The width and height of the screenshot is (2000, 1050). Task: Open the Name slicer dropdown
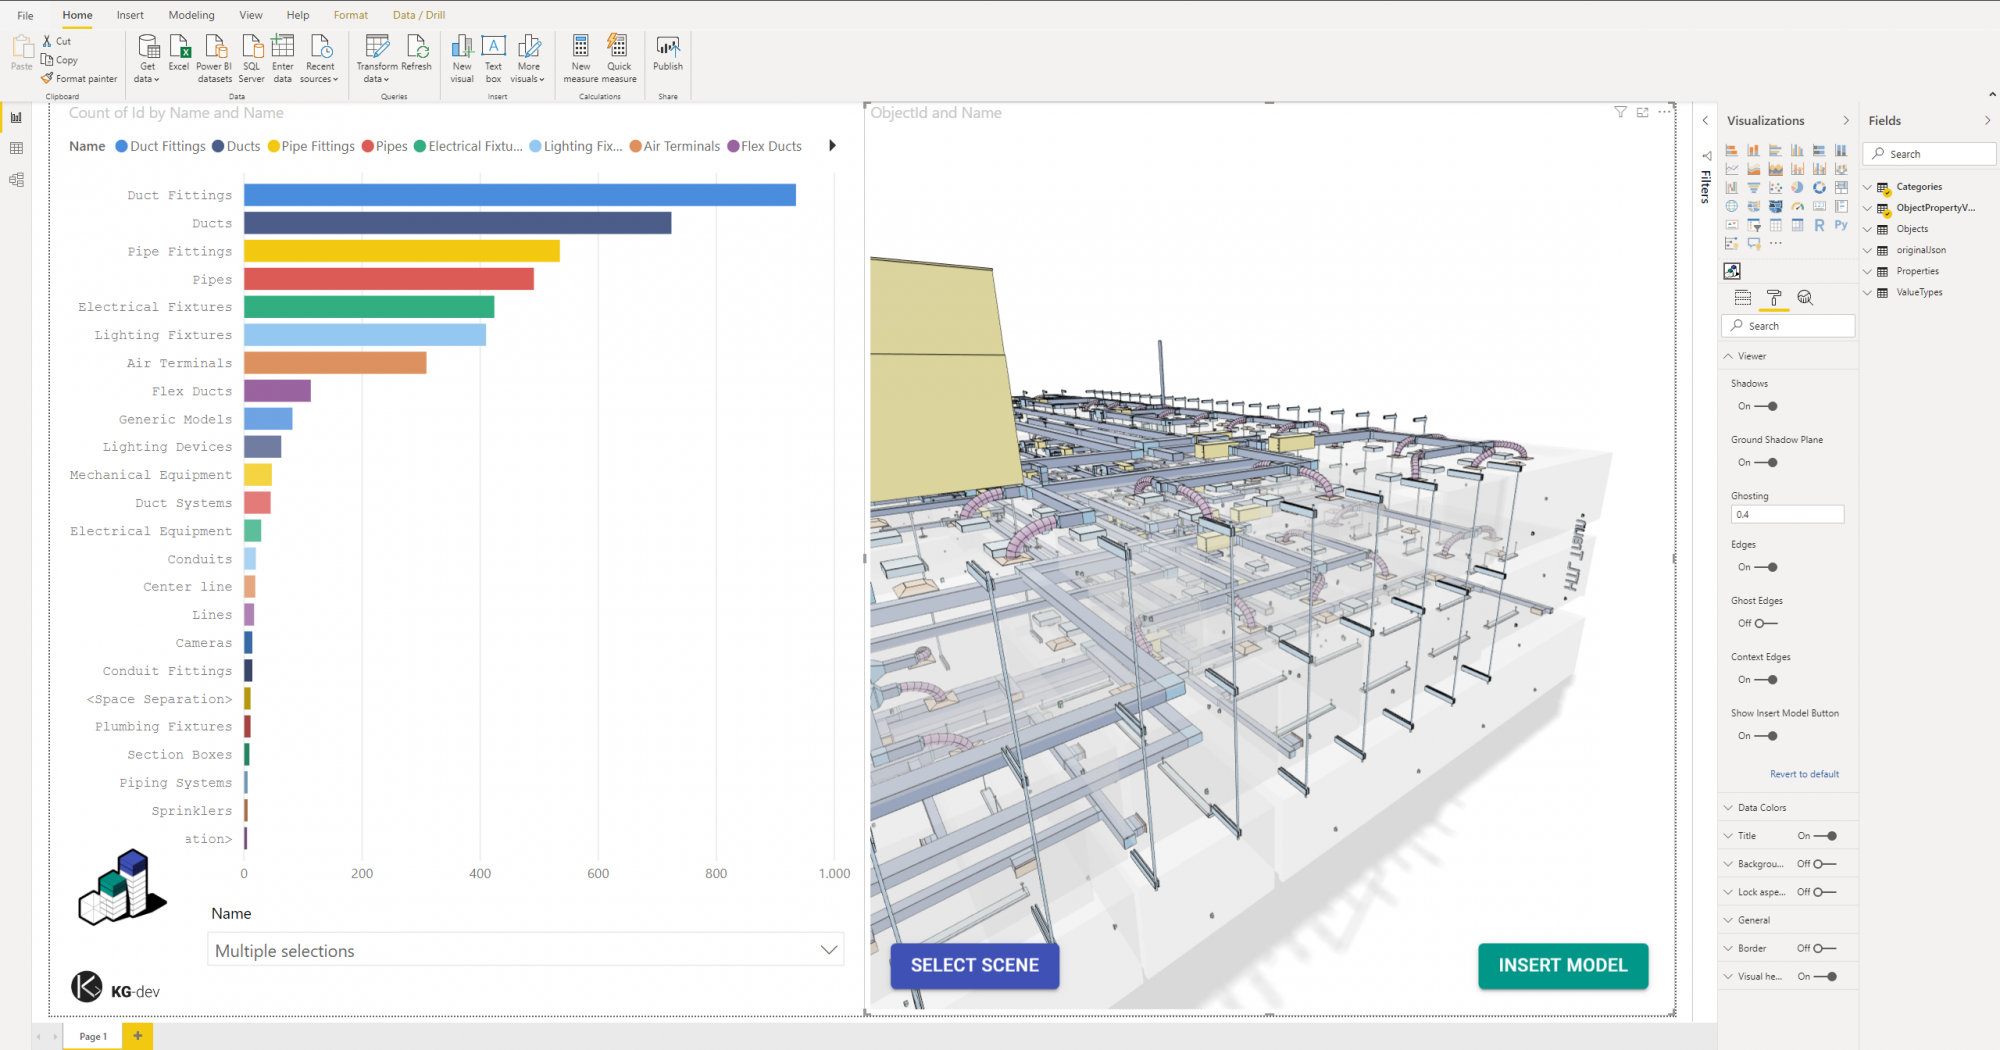(x=828, y=950)
